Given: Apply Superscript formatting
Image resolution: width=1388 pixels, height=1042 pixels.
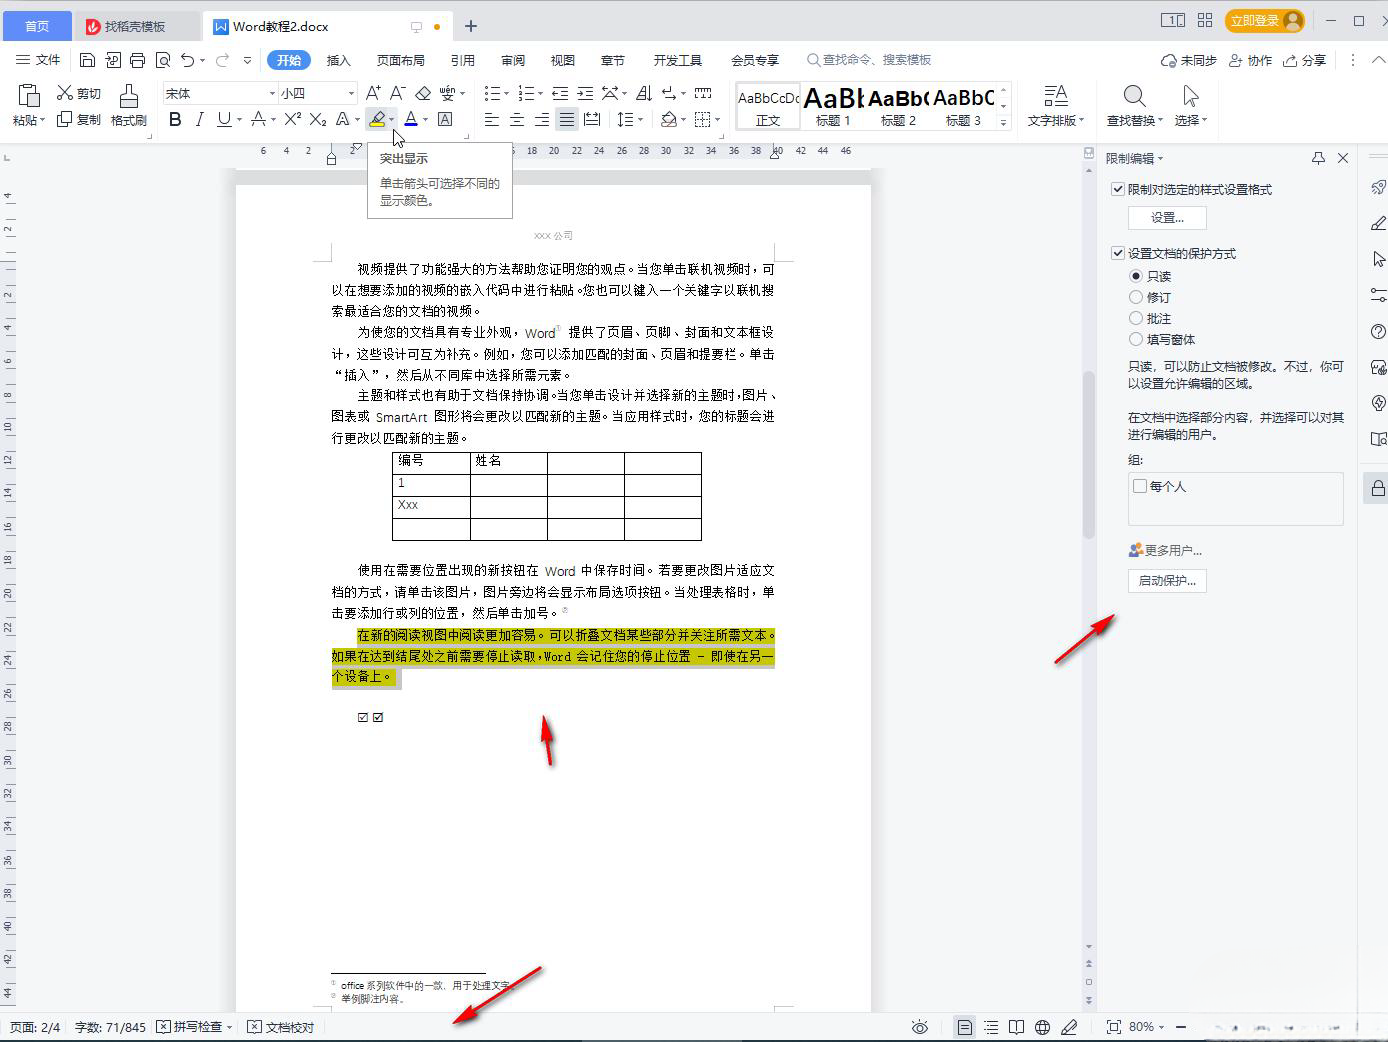Looking at the screenshot, I should tap(292, 119).
